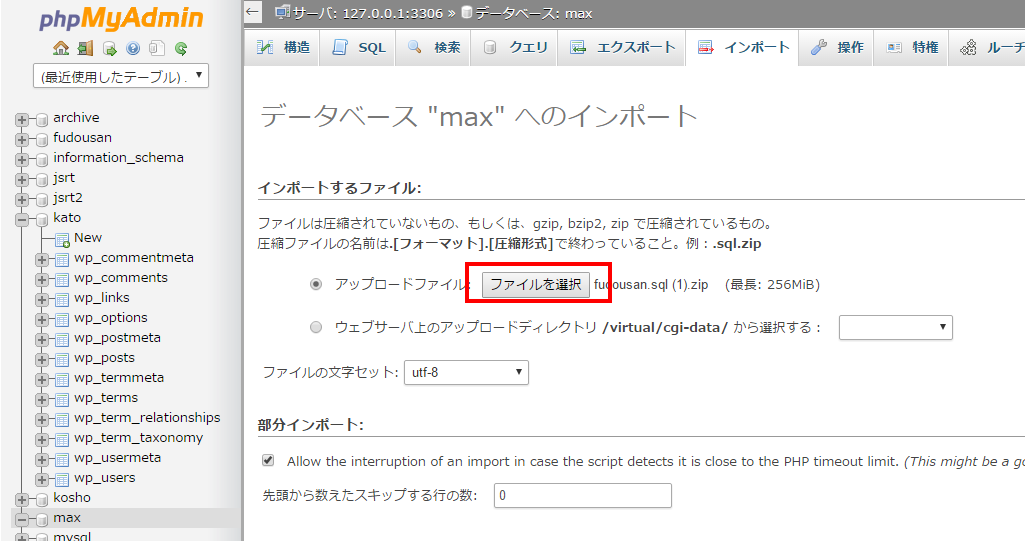The height and width of the screenshot is (541, 1025).
Task: Open the upload directory file dropdown
Action: pos(895,328)
